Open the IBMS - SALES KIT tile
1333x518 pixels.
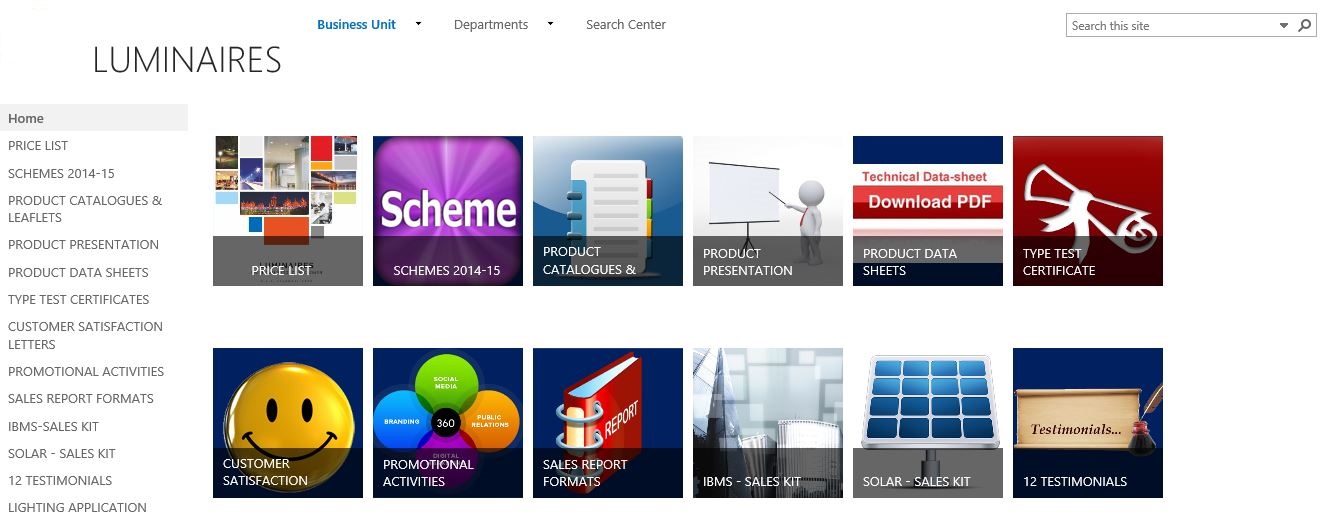click(x=768, y=423)
